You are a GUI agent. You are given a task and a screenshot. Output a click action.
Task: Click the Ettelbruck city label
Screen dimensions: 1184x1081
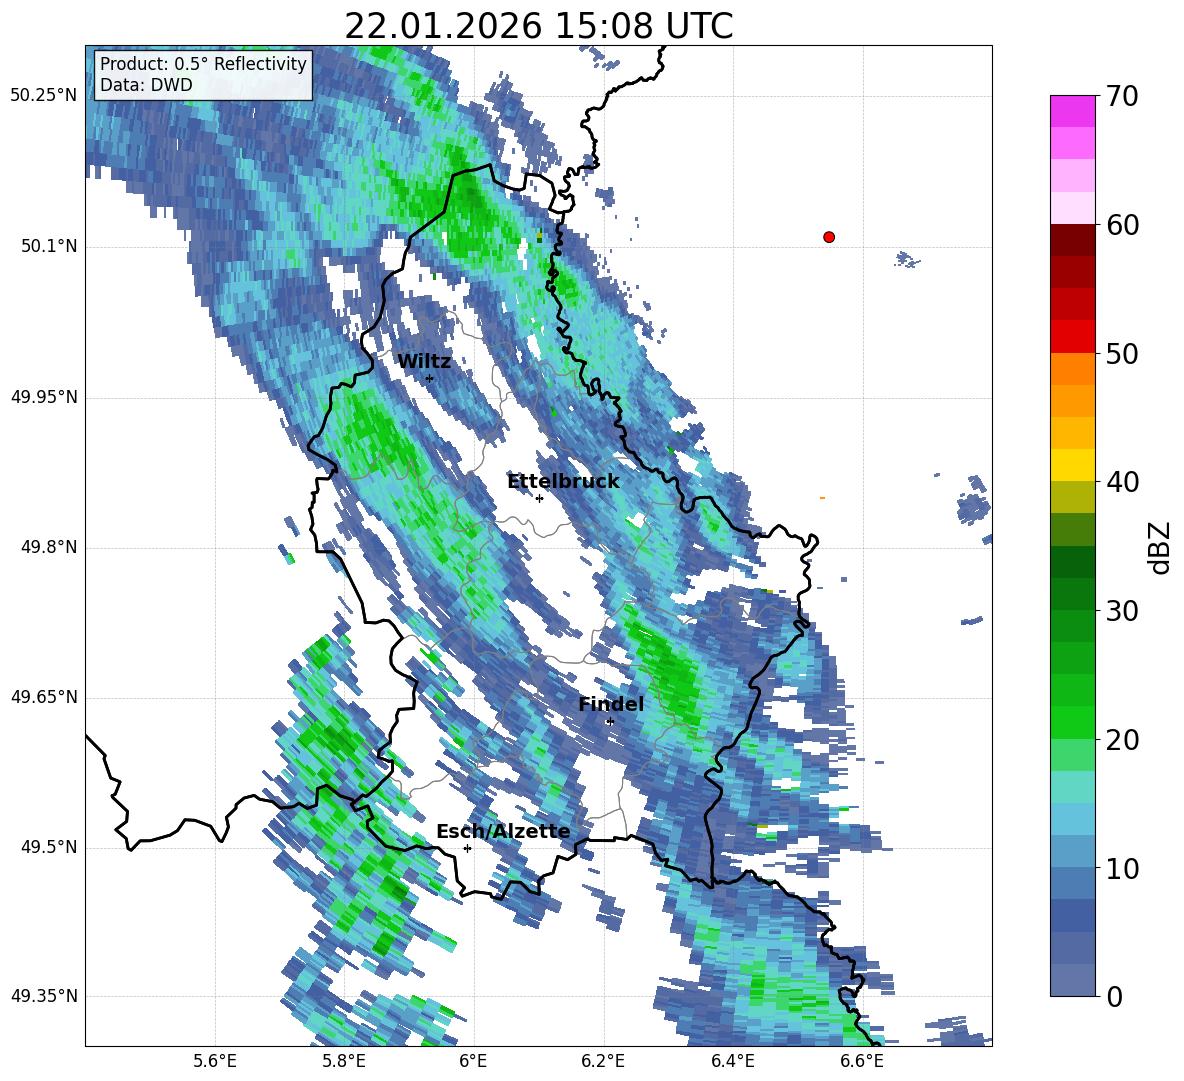(563, 482)
